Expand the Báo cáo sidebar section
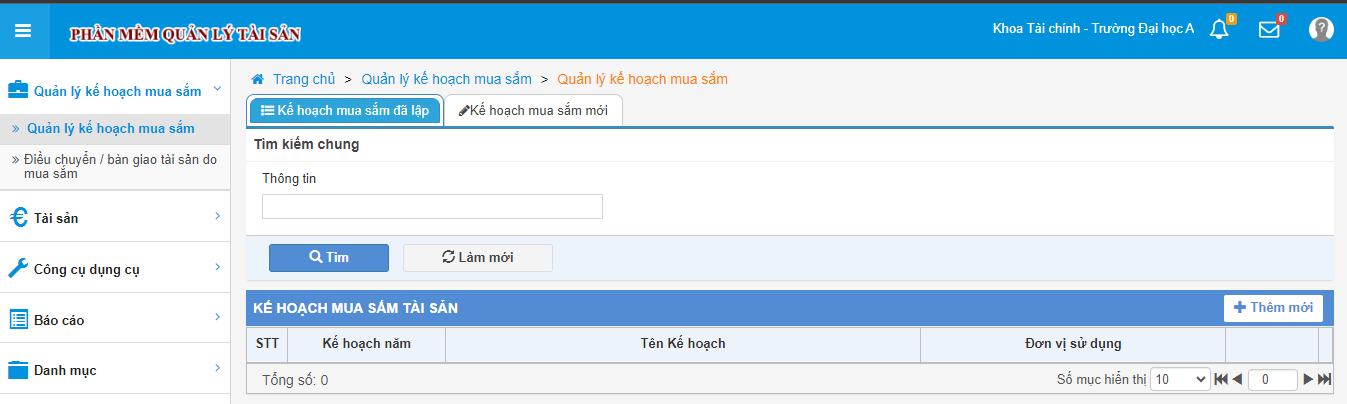The image size is (1347, 404). click(x=115, y=319)
